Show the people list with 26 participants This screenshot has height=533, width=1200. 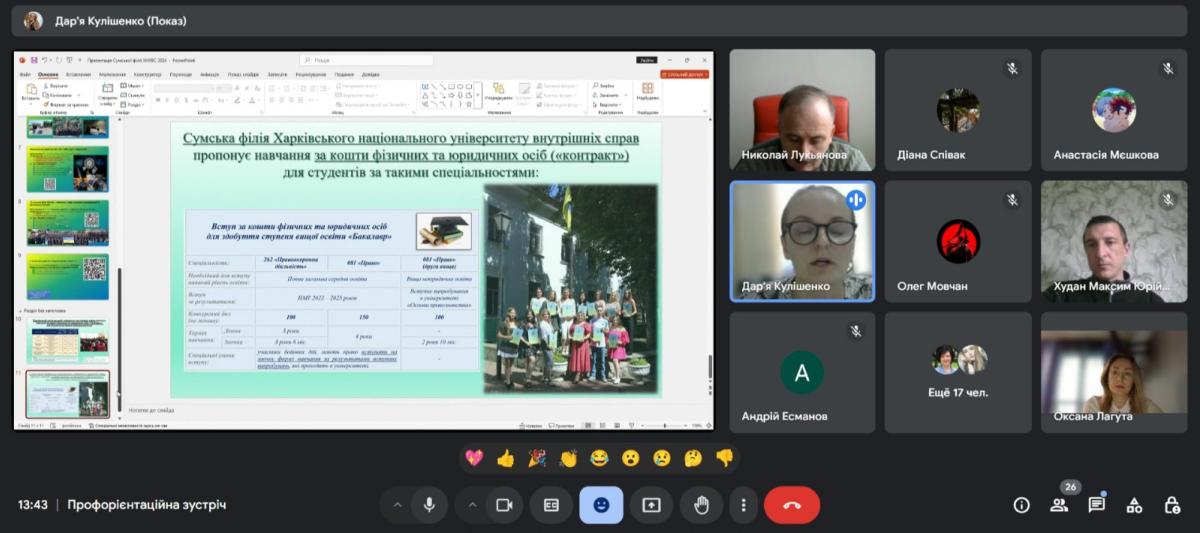[1059, 505]
